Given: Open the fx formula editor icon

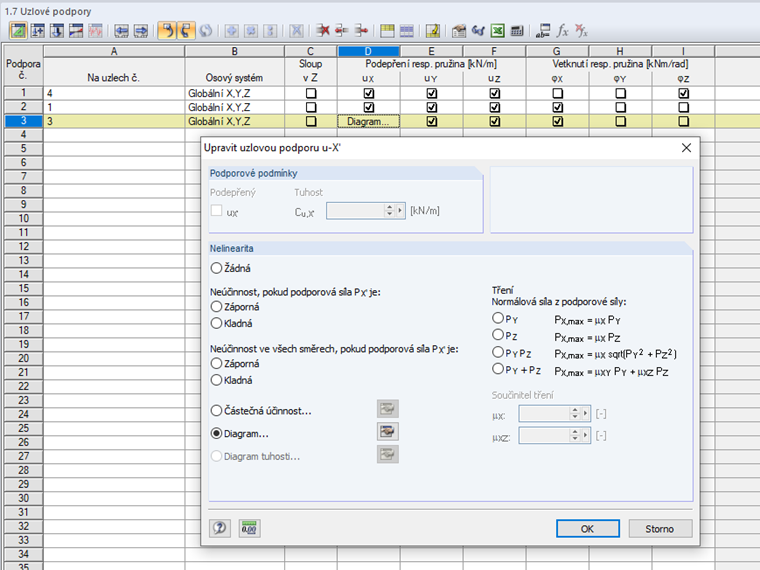Looking at the screenshot, I should (x=562, y=31).
